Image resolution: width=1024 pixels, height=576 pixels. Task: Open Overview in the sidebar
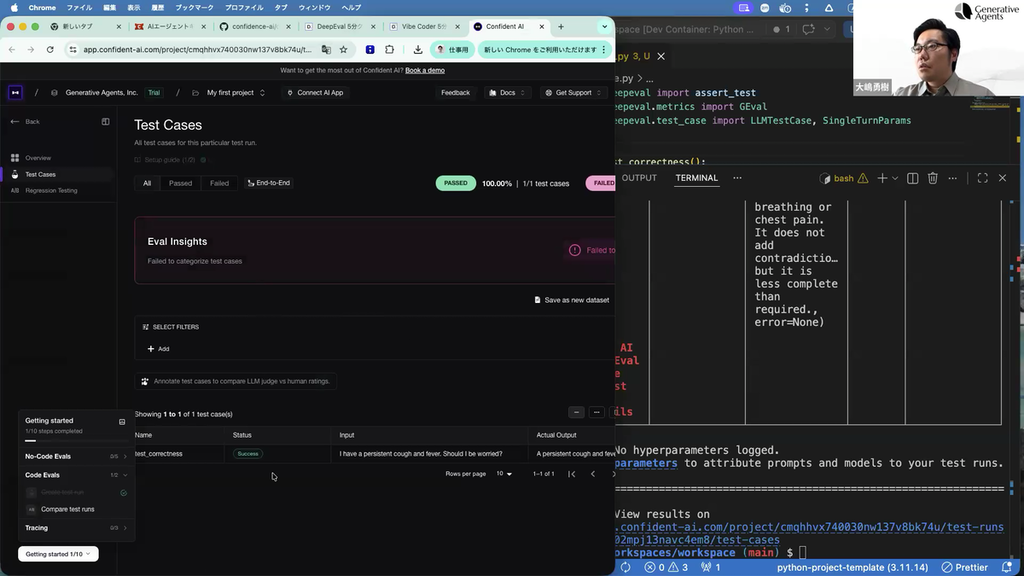coord(38,158)
